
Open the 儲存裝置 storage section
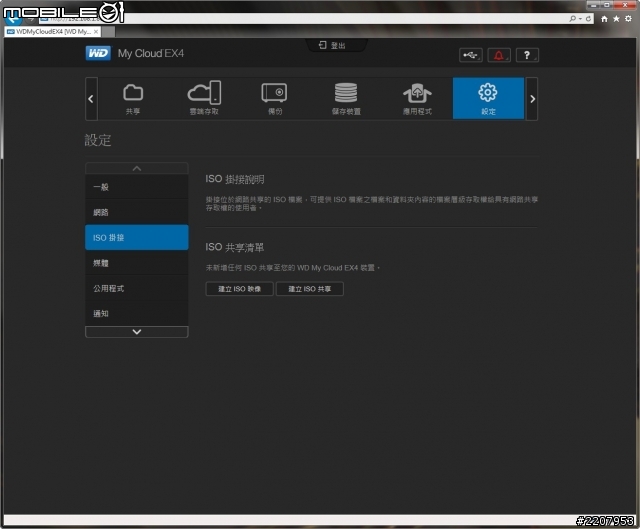click(x=346, y=99)
